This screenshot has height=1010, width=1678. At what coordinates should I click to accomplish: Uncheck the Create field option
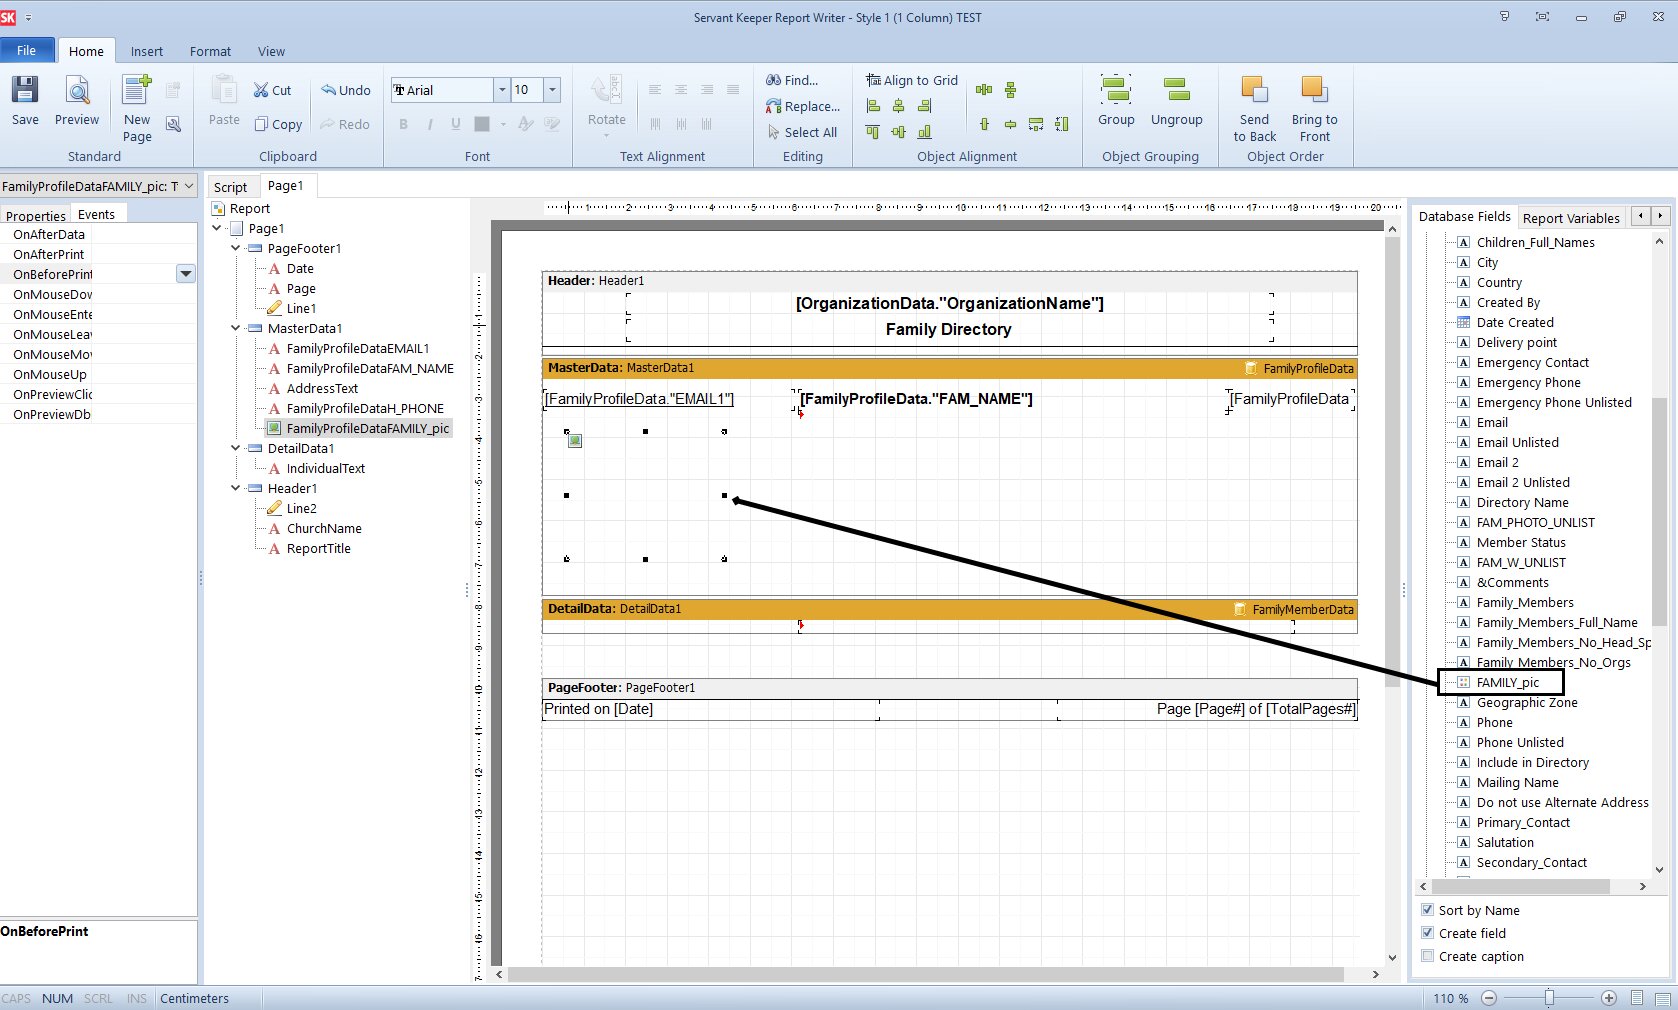click(x=1428, y=933)
